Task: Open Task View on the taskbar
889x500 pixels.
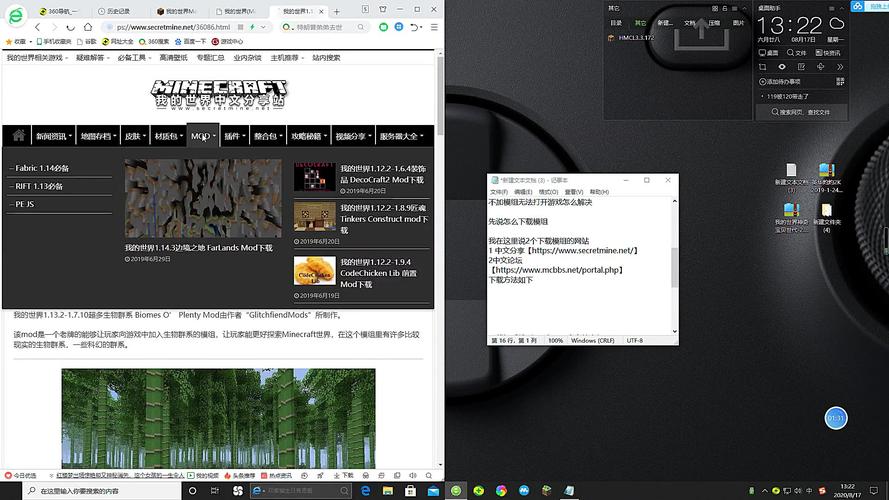Action: click(214, 491)
